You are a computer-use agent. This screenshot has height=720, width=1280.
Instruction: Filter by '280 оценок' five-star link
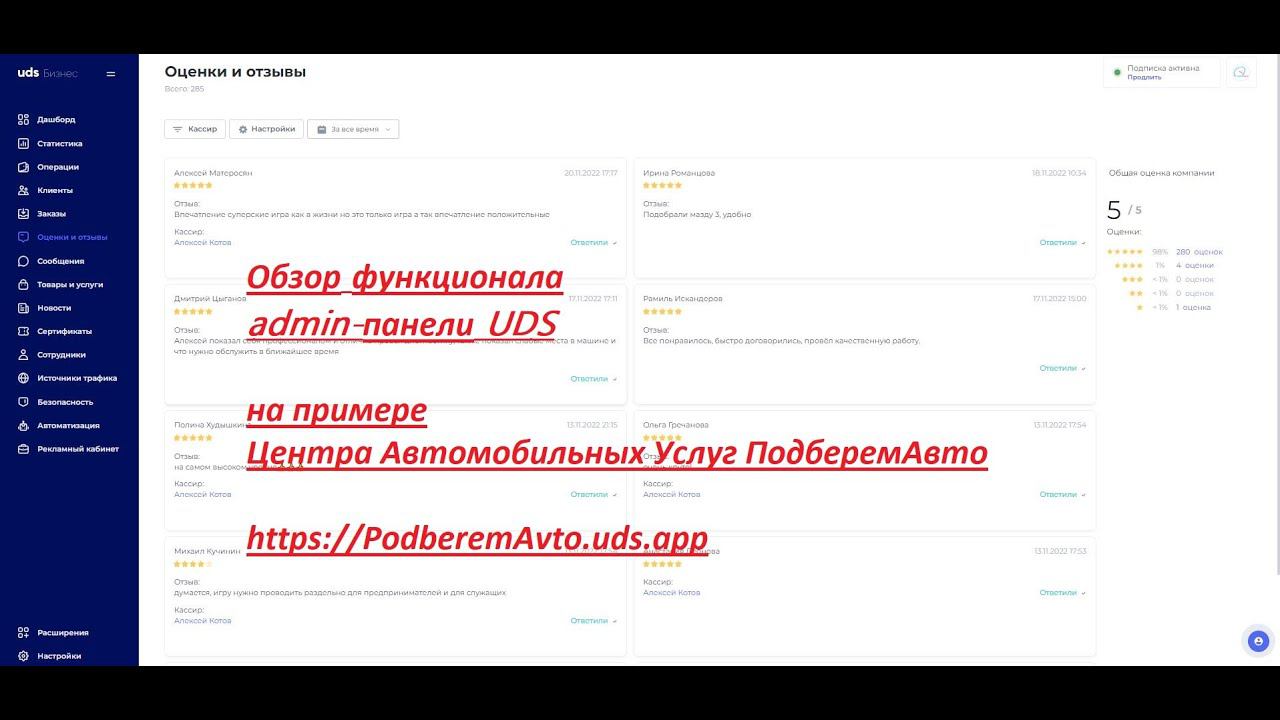coord(1199,252)
